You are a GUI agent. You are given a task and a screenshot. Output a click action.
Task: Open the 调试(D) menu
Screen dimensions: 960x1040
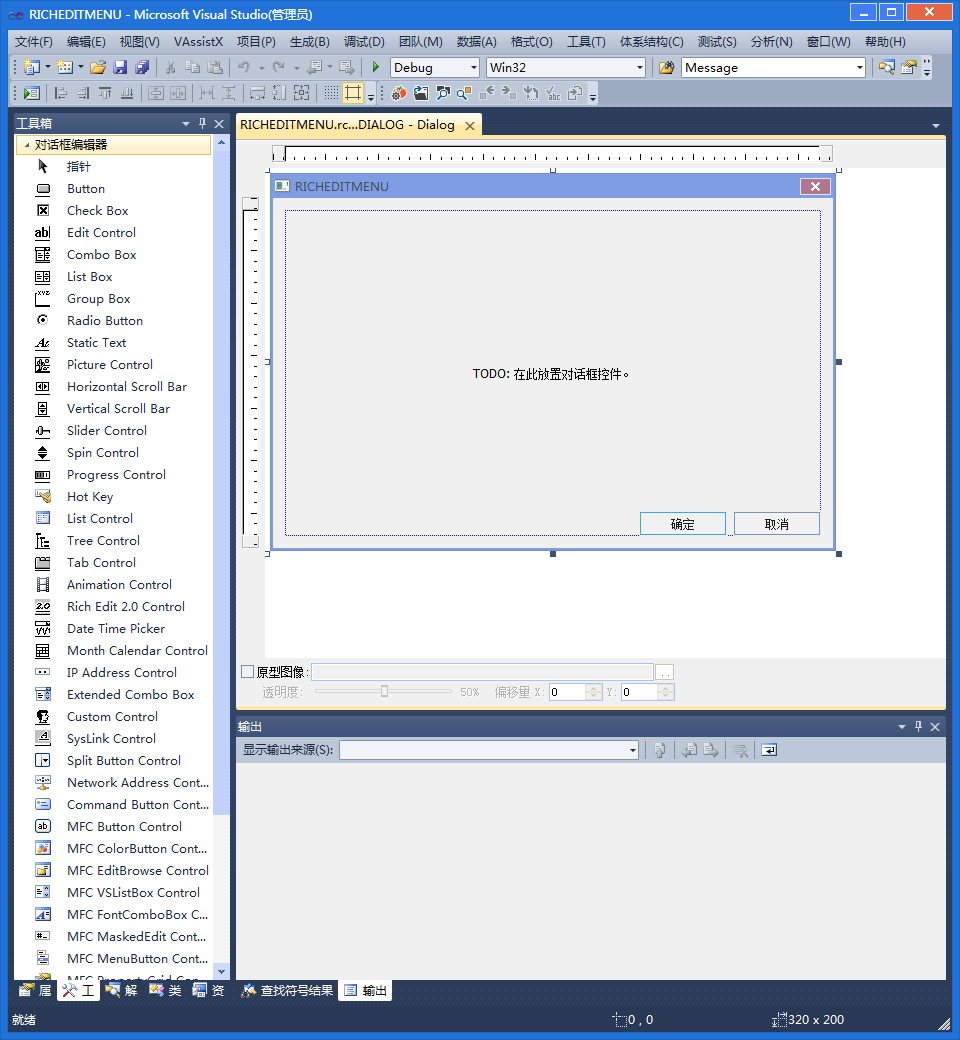[x=364, y=42]
